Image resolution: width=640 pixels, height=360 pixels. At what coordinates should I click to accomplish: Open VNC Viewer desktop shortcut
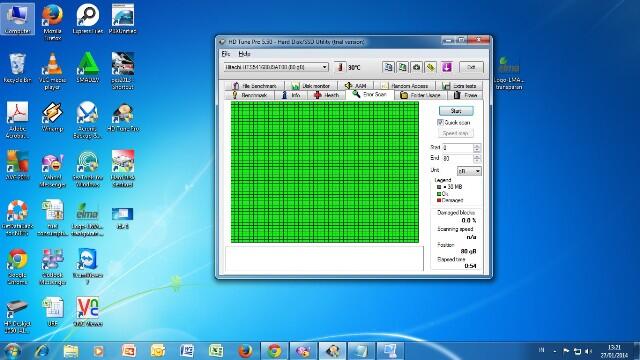[87, 312]
